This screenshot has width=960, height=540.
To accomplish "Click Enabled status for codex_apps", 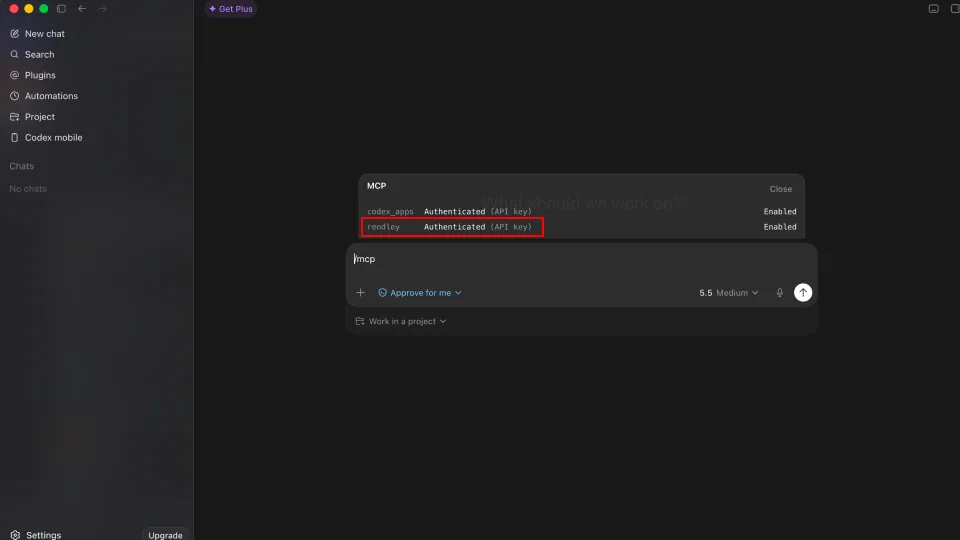I will [x=780, y=212].
